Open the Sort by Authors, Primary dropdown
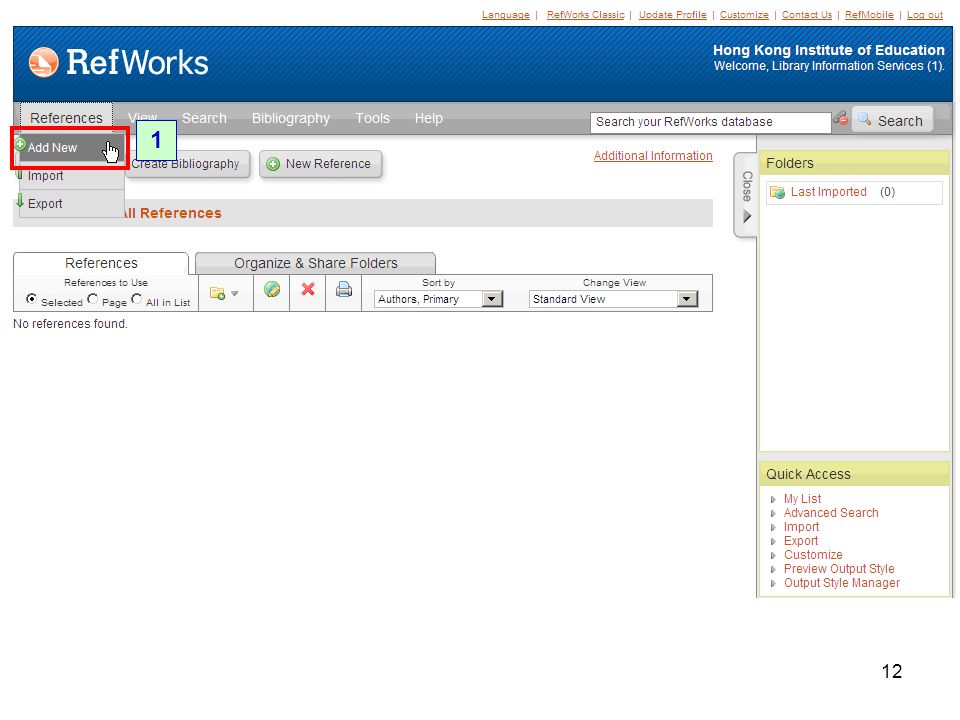The height and width of the screenshot is (720, 960). point(438,299)
